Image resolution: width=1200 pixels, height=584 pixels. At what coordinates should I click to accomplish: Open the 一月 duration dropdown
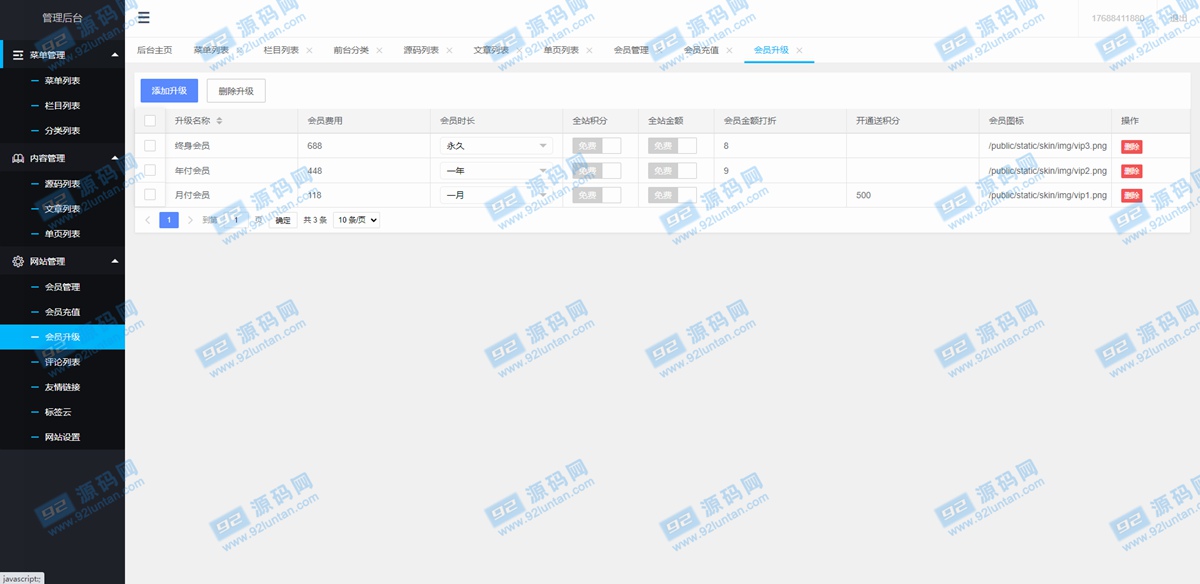click(497, 195)
